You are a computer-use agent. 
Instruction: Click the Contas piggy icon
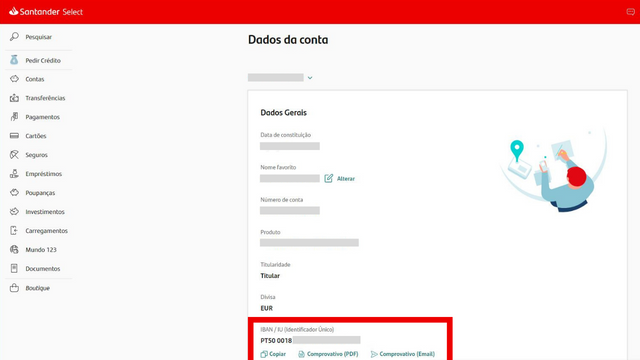tap(14, 79)
